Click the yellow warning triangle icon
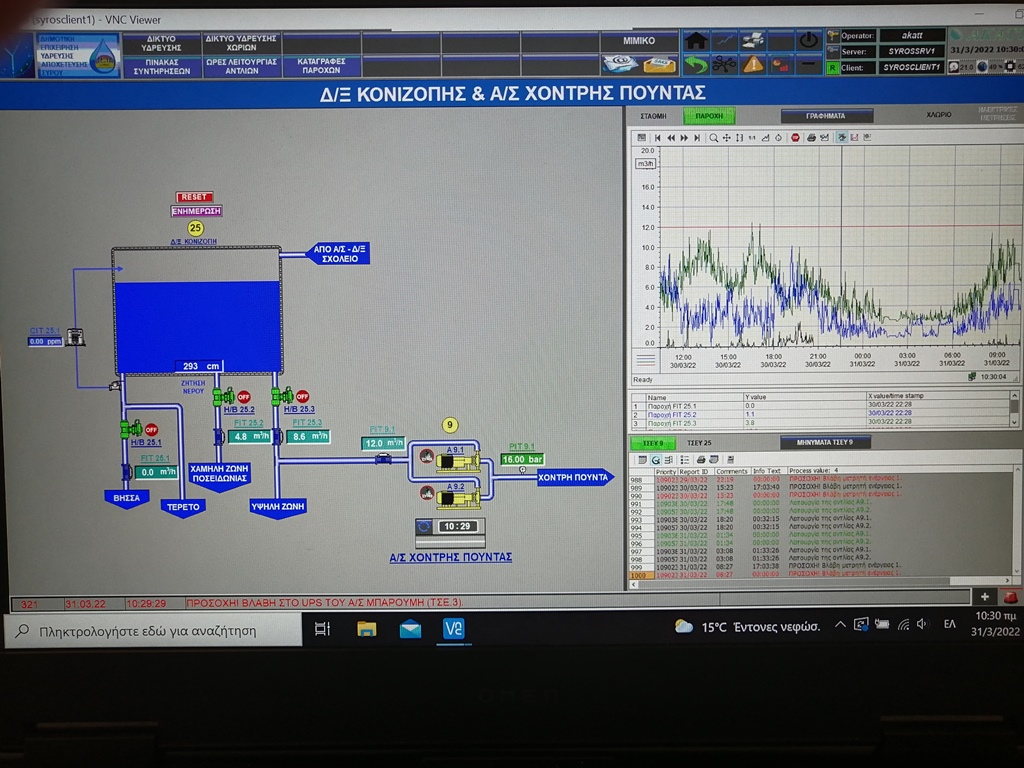This screenshot has height=768, width=1024. [752, 65]
